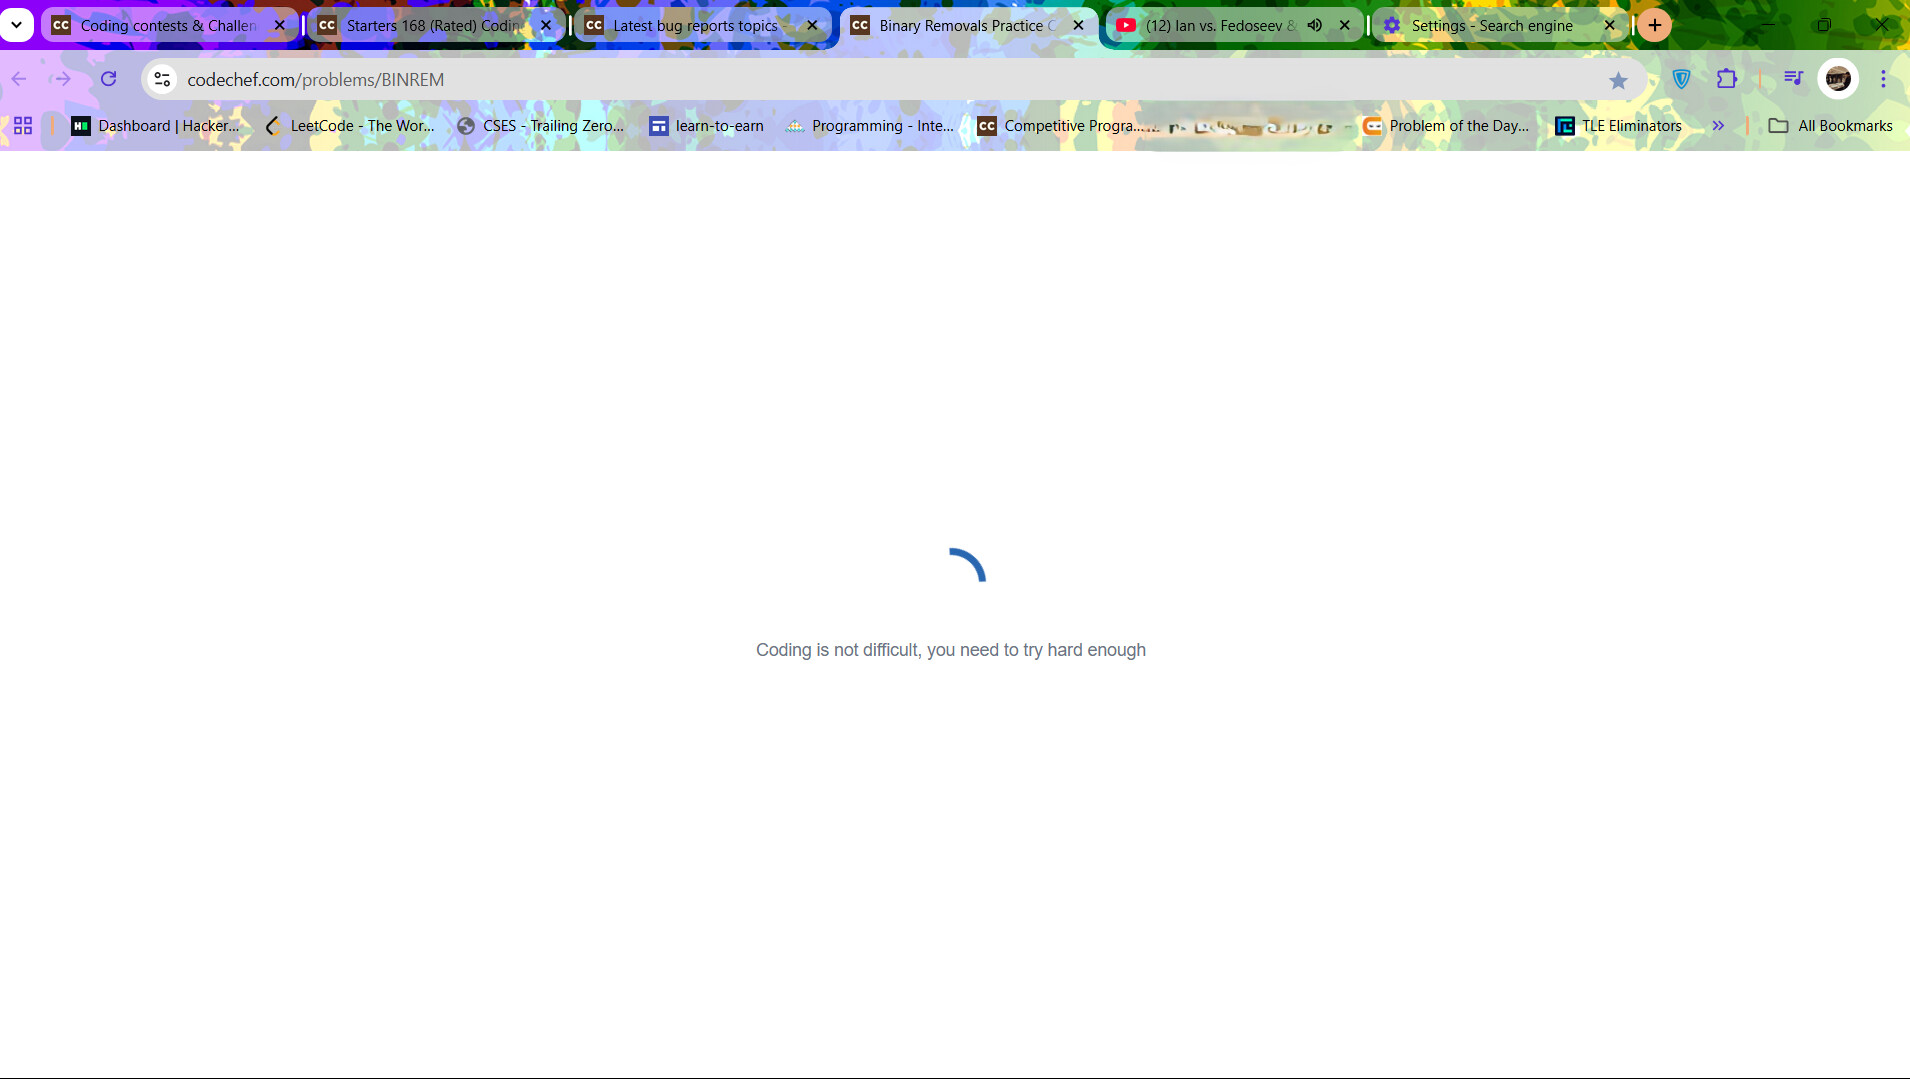Go forward to next page
The width and height of the screenshot is (1910, 1079).
tap(62, 79)
